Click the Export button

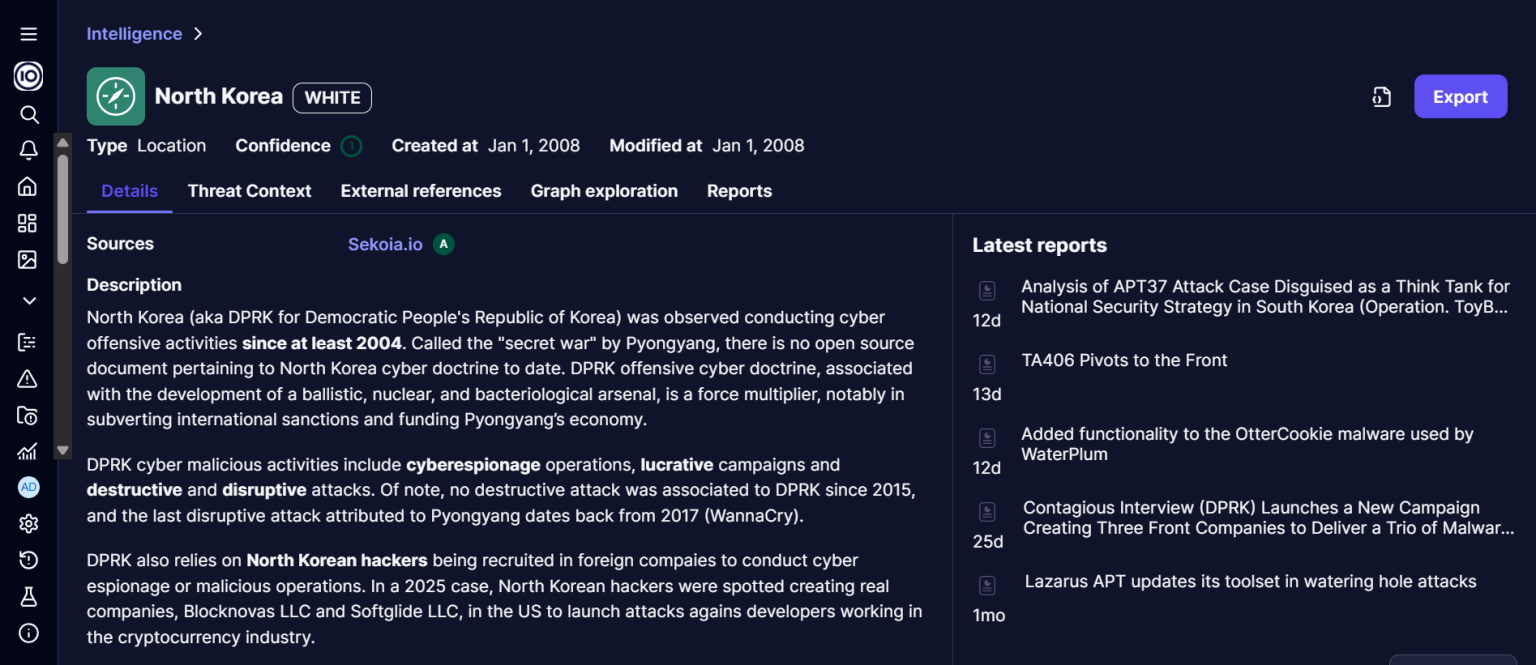click(x=1460, y=97)
